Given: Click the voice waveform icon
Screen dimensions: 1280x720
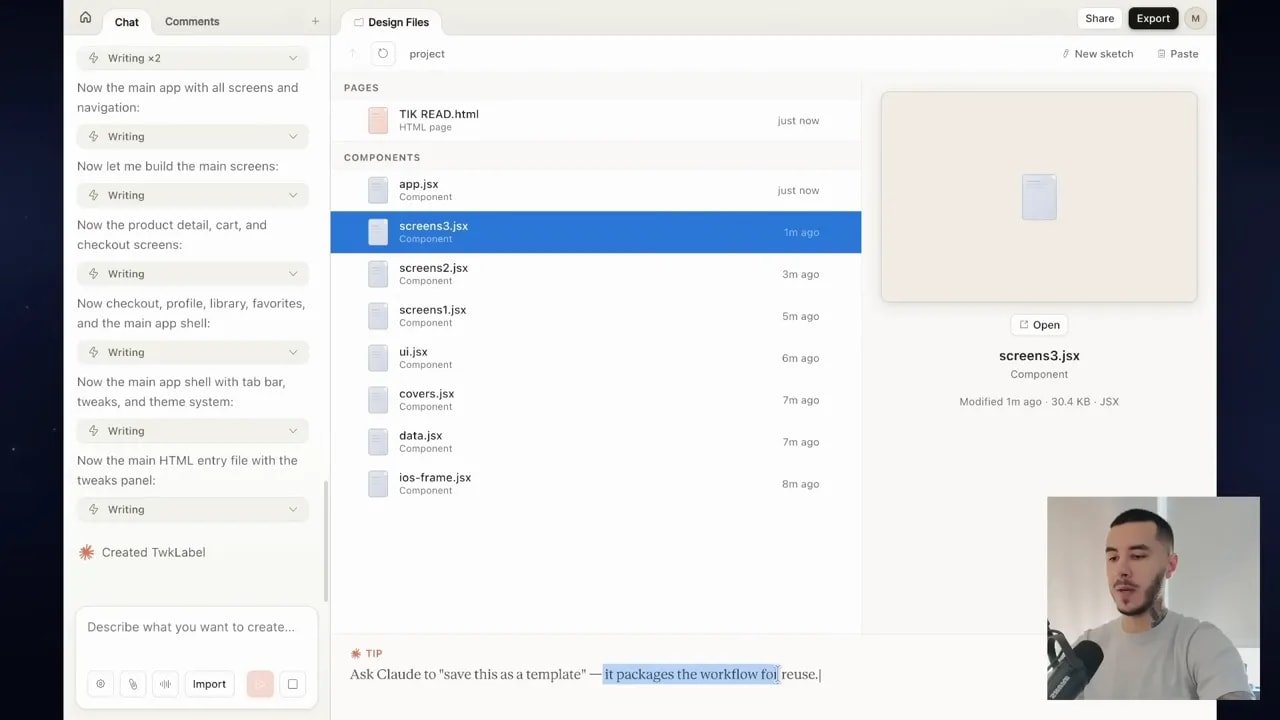Looking at the screenshot, I should [165, 684].
